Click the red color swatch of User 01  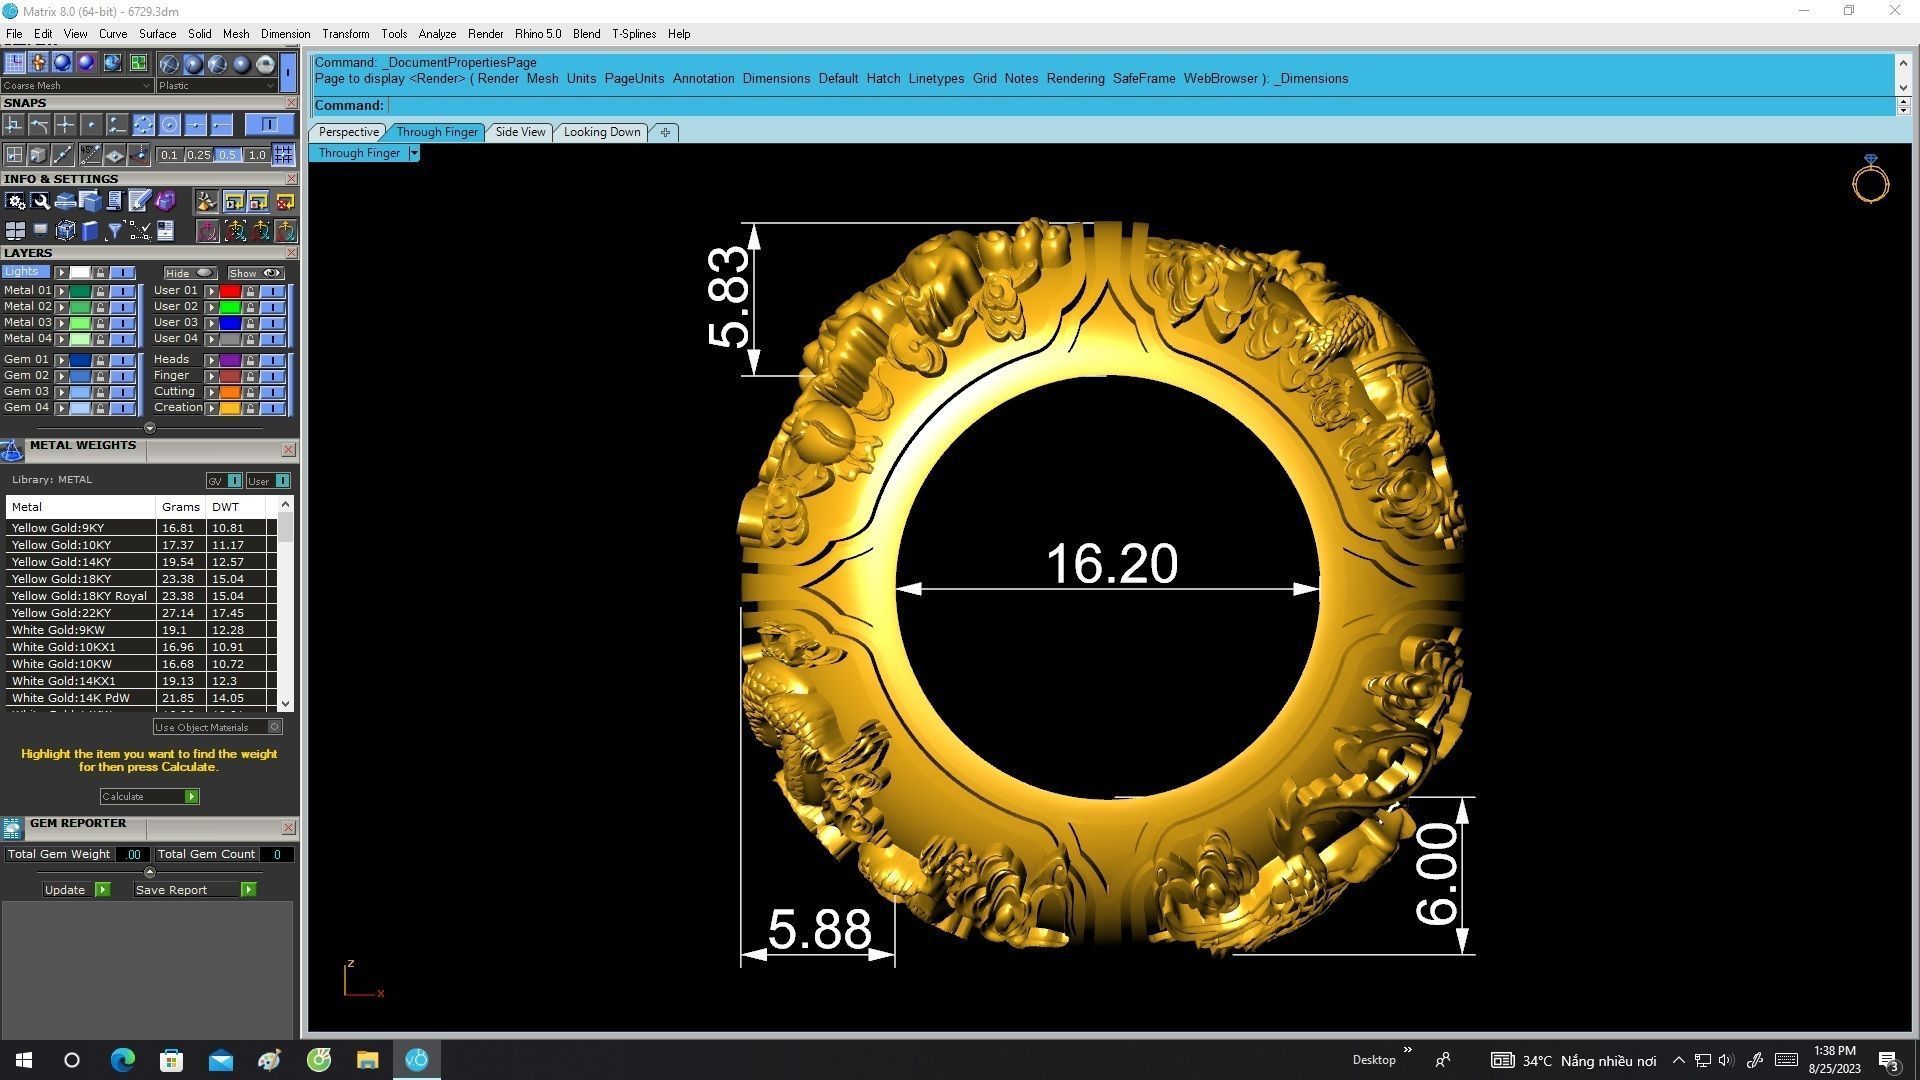230,291
